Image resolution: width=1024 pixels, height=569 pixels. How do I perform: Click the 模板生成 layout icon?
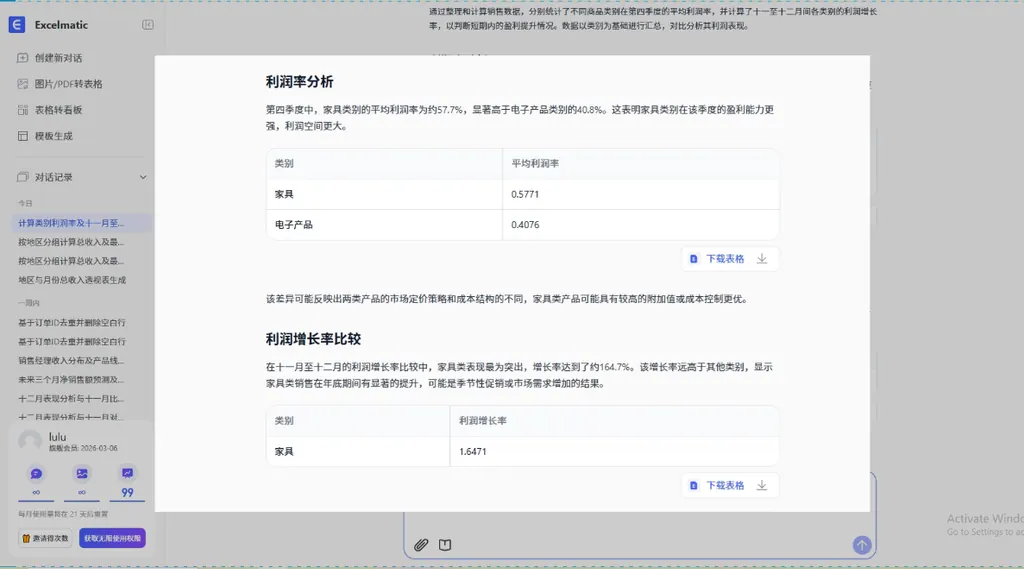click(x=23, y=136)
